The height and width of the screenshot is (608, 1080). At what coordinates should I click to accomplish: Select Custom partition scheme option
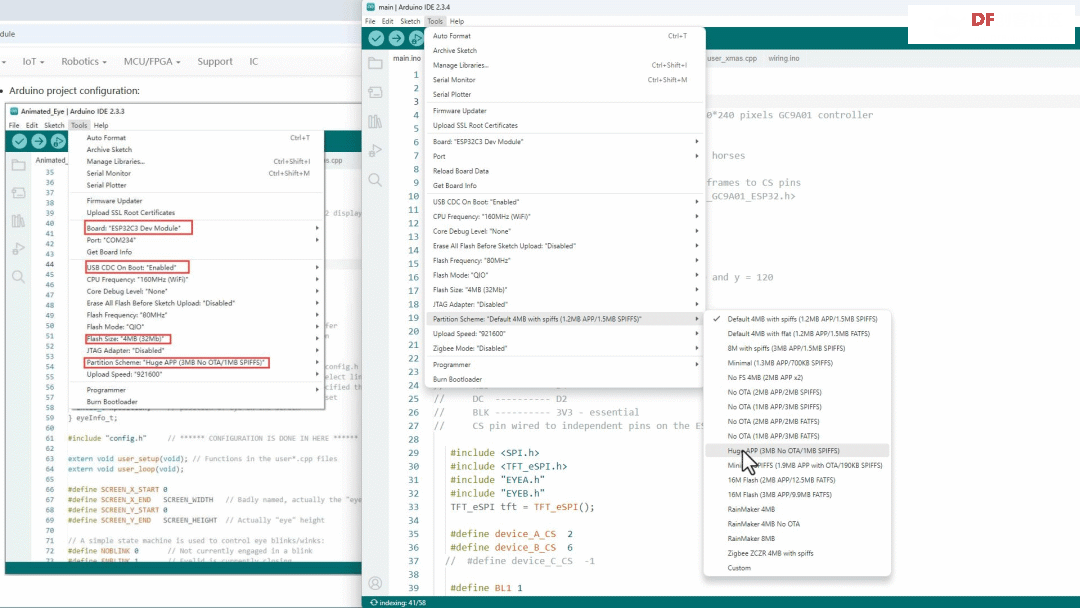click(x=797, y=568)
